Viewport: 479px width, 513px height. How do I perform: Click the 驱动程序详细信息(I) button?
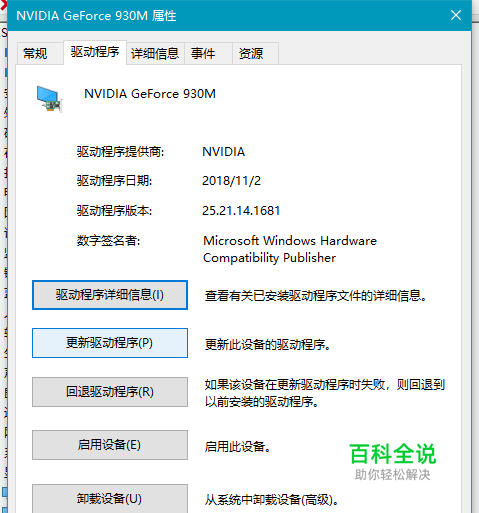pyautogui.click(x=110, y=295)
